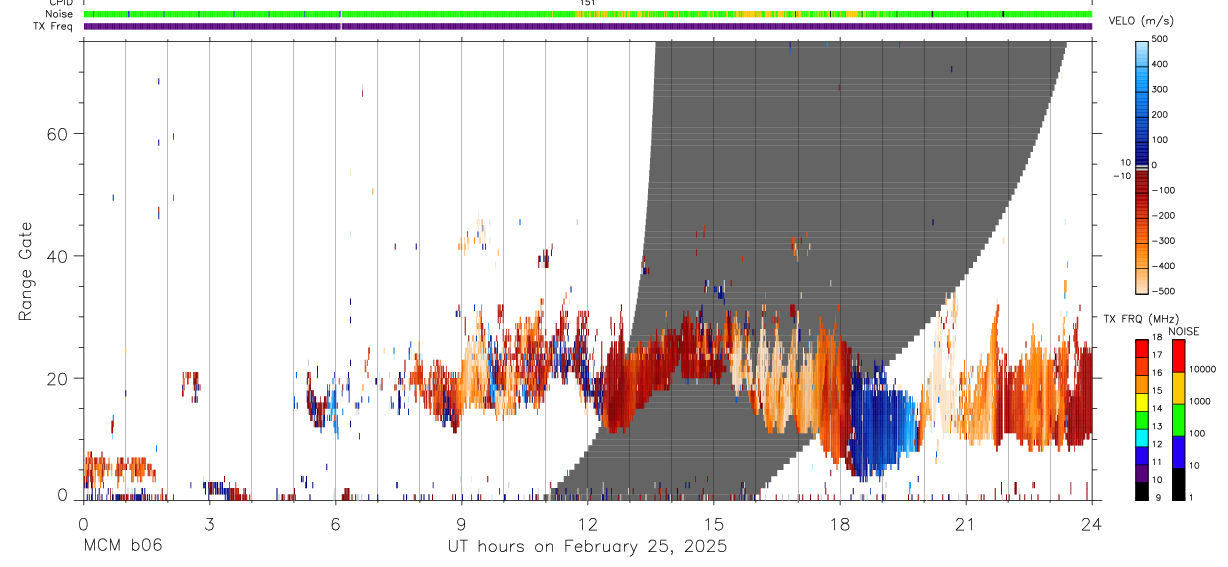Click x-axis tick label 6
Viewport: 1228px width, 567px height.
click(335, 523)
